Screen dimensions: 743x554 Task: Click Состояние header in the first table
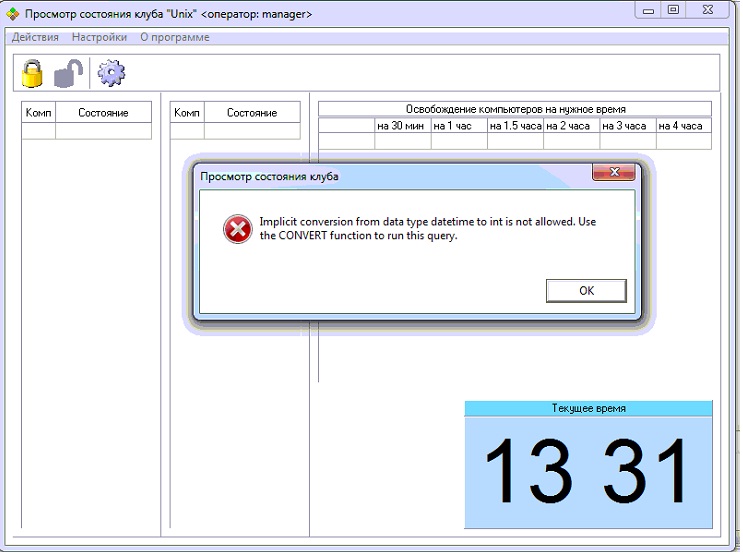pos(103,112)
